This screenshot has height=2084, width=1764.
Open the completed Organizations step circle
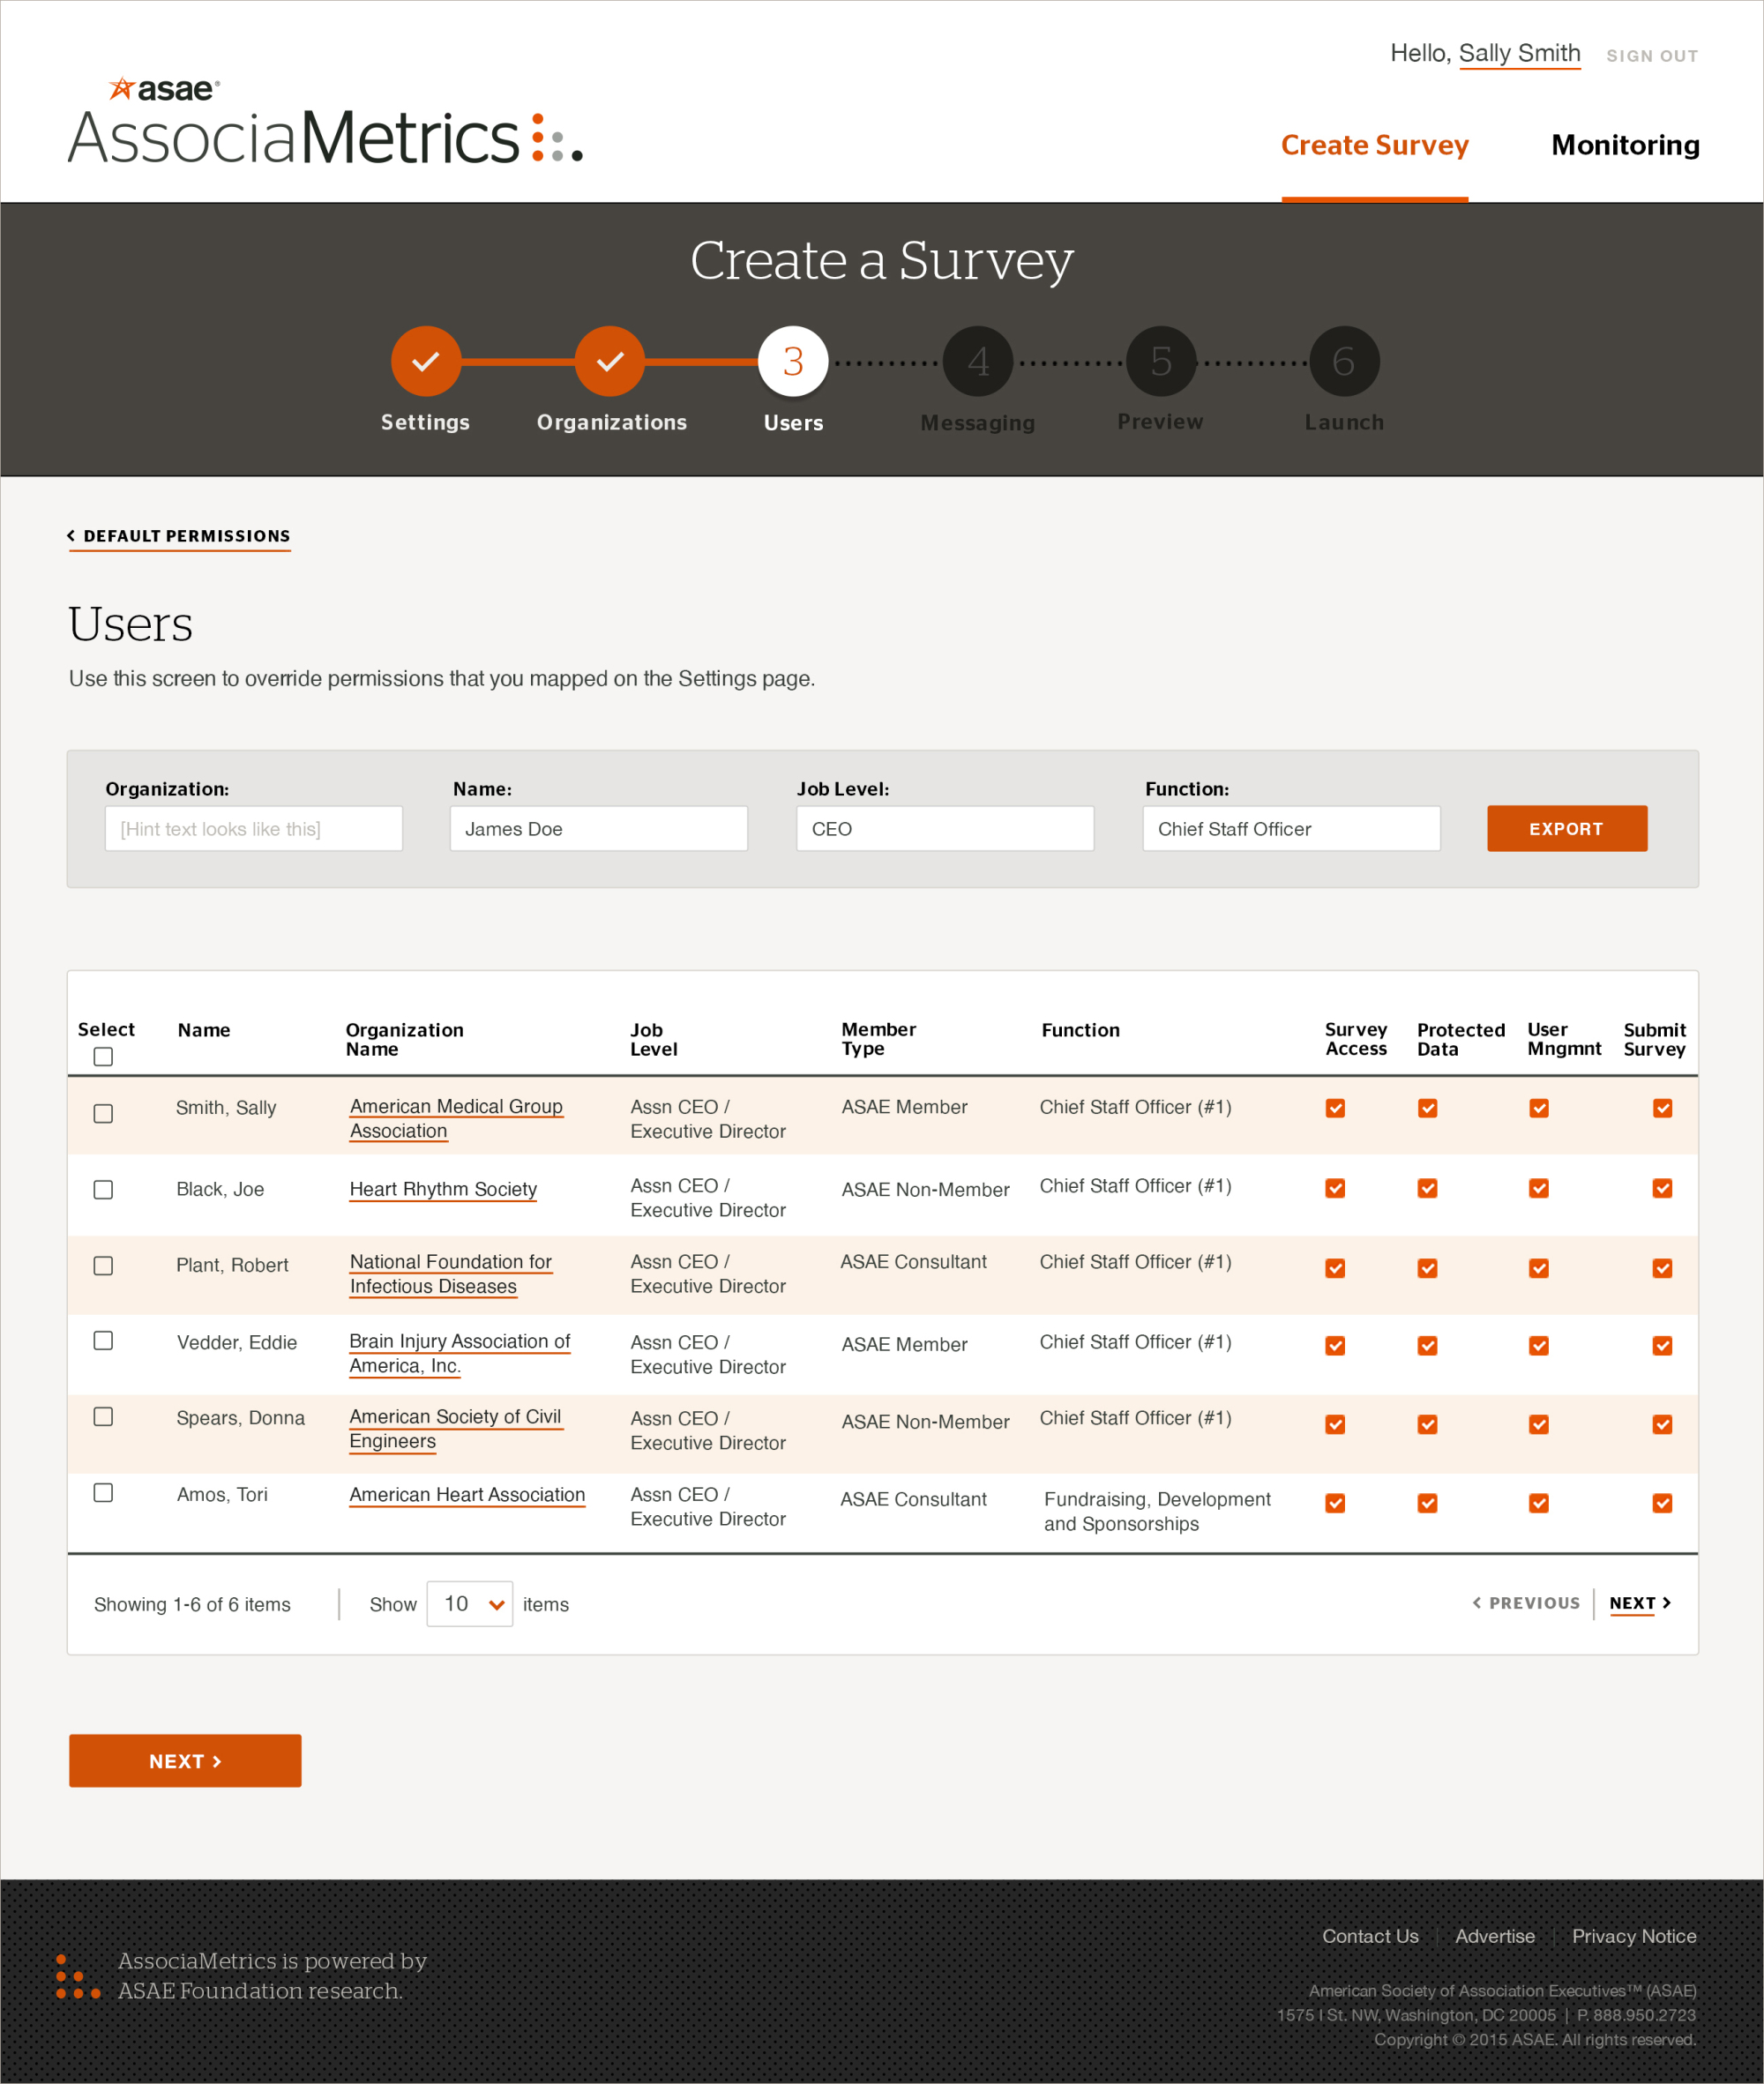(x=610, y=361)
